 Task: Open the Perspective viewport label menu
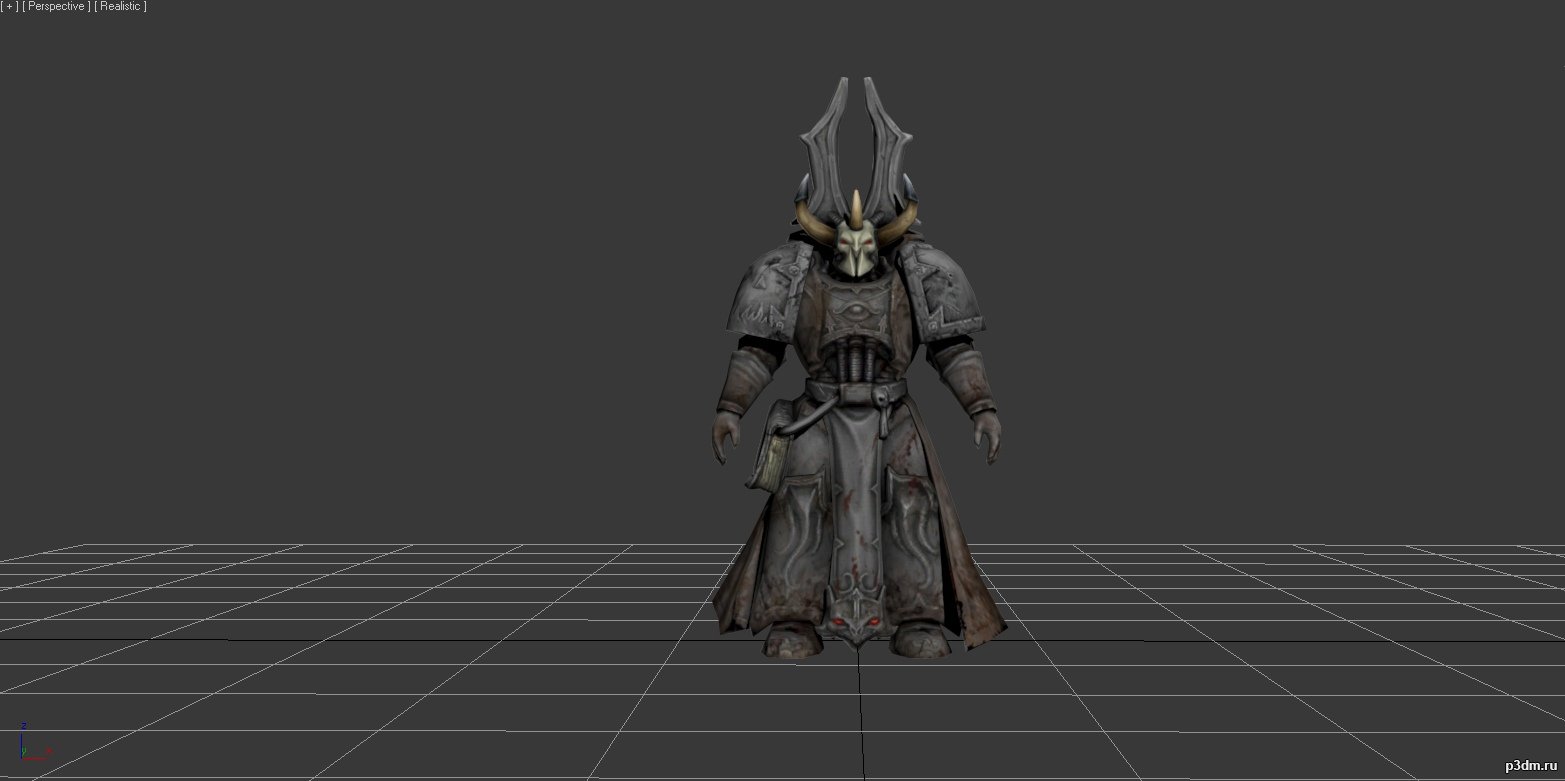(x=55, y=7)
